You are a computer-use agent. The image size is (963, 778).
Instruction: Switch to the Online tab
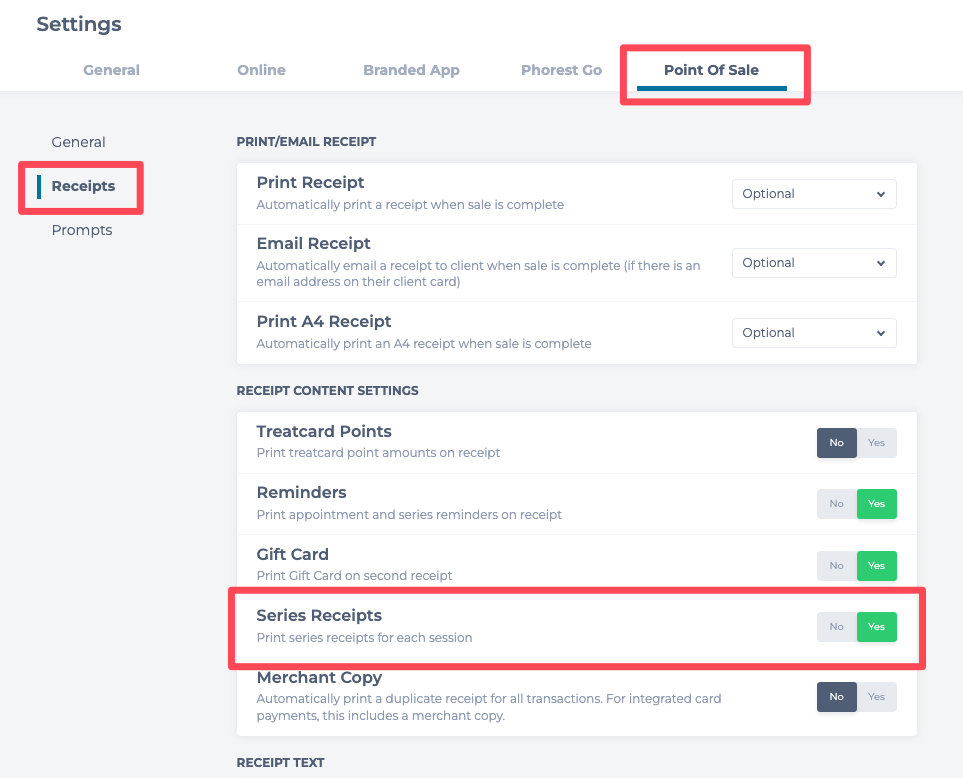click(261, 70)
